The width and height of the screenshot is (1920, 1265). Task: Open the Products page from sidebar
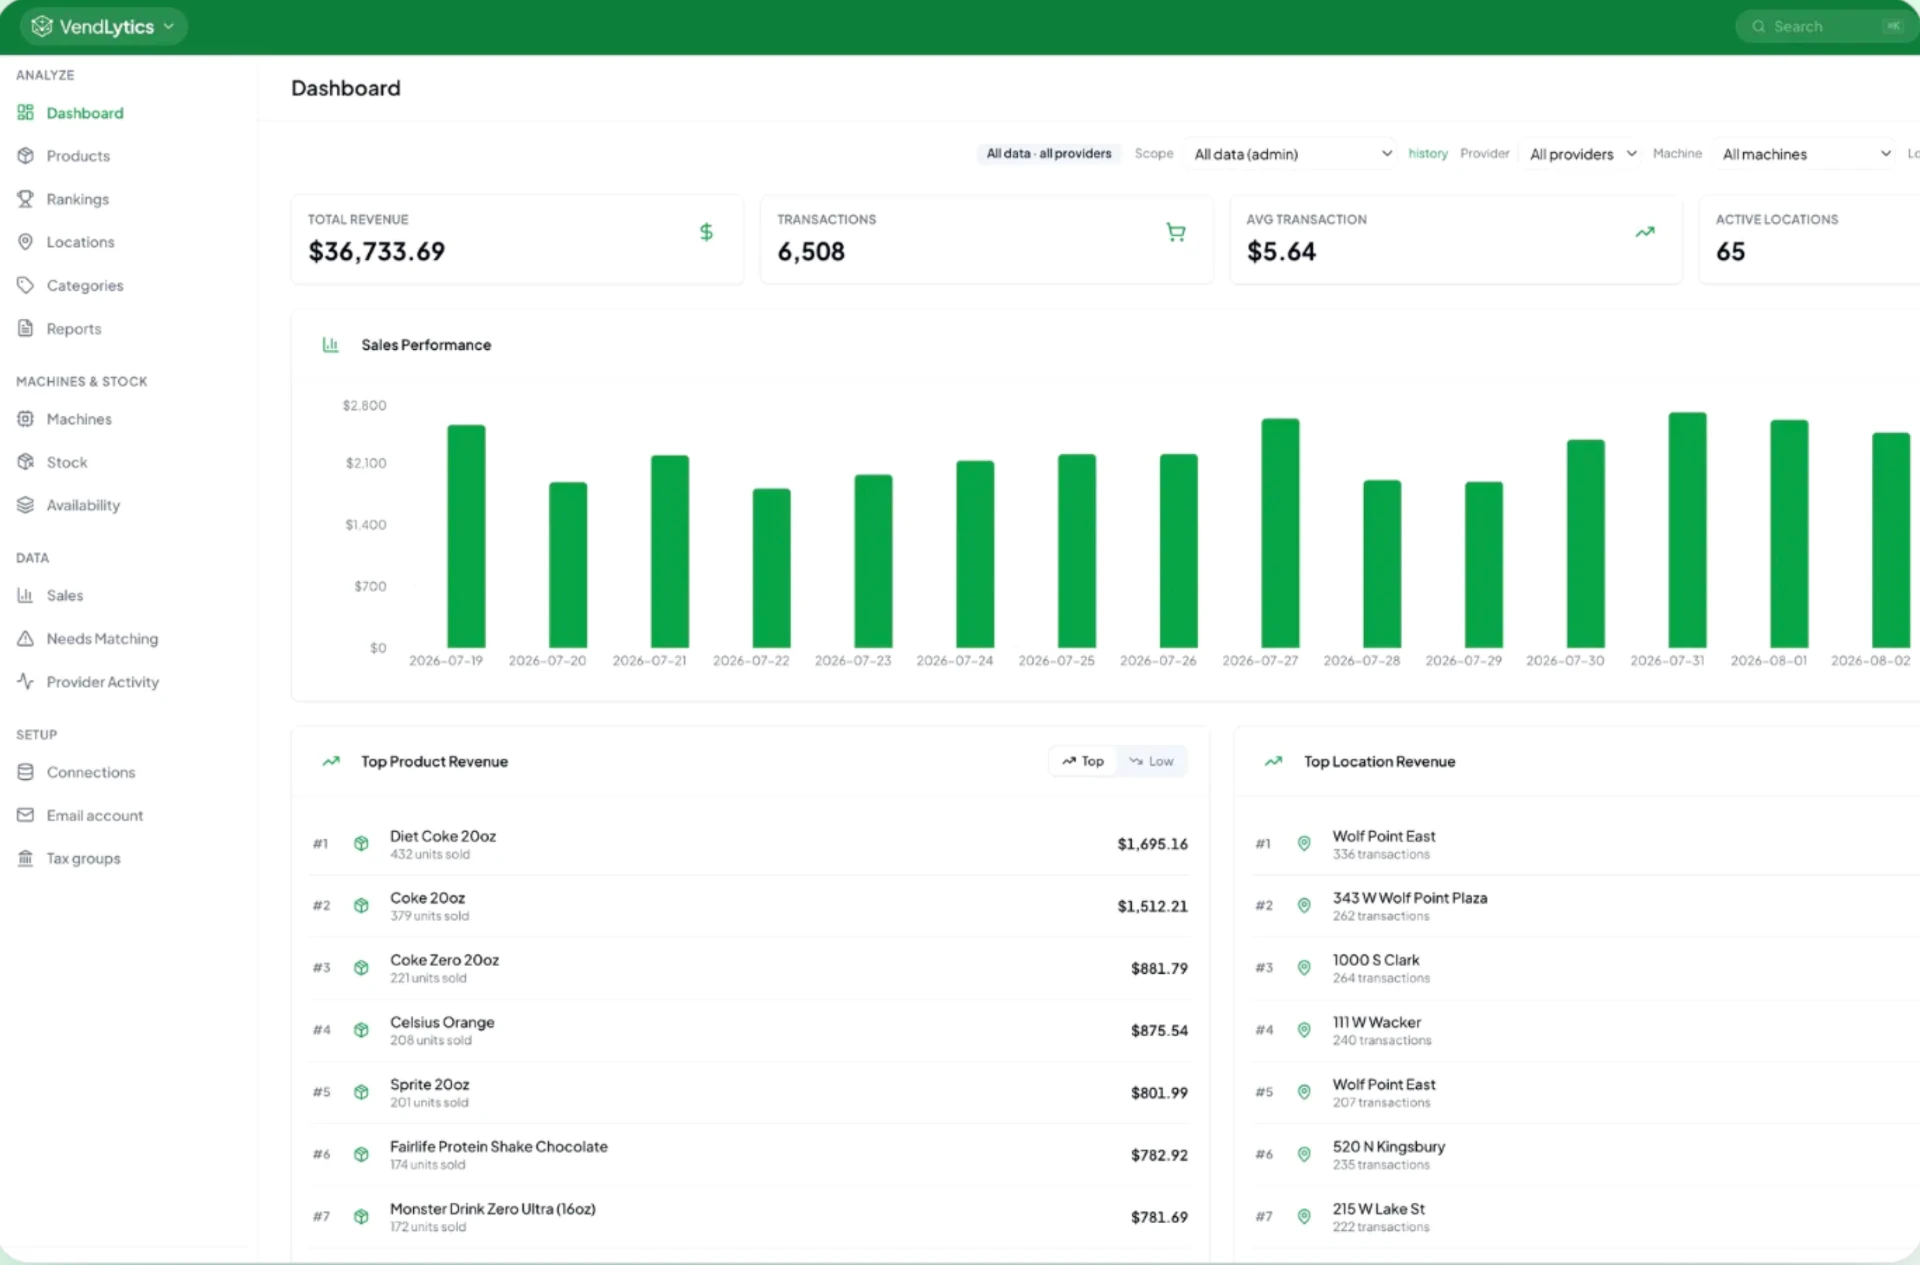pos(78,156)
